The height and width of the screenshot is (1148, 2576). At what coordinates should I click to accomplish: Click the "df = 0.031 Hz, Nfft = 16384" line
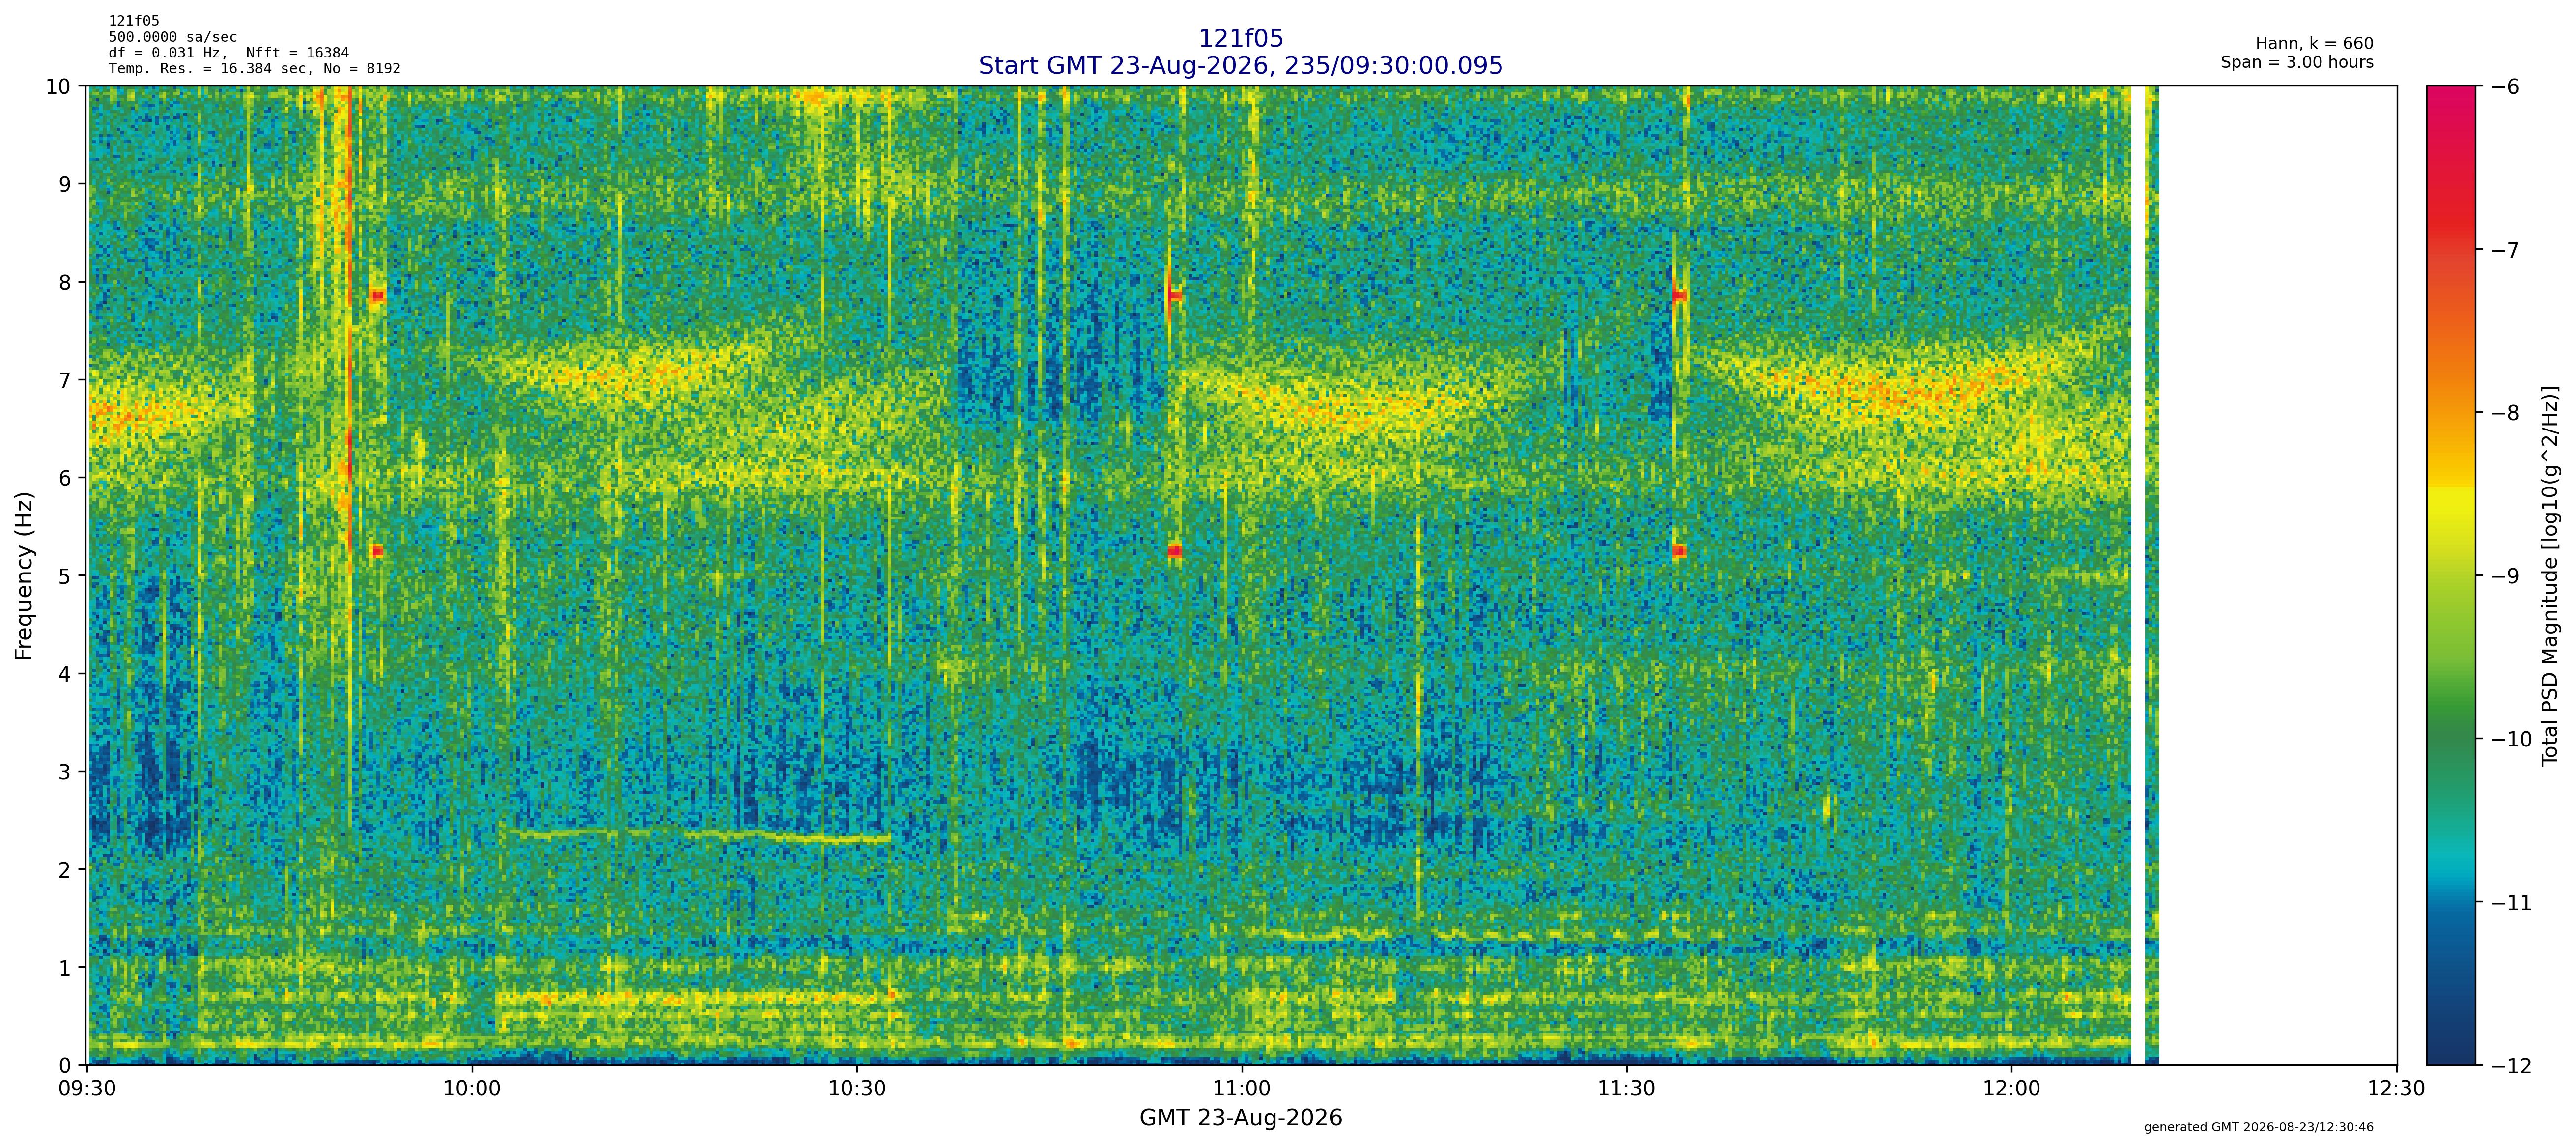[x=229, y=53]
